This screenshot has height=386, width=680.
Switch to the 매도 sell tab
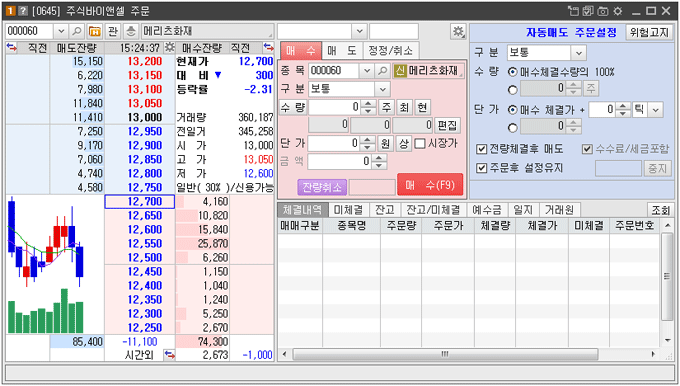pos(342,51)
